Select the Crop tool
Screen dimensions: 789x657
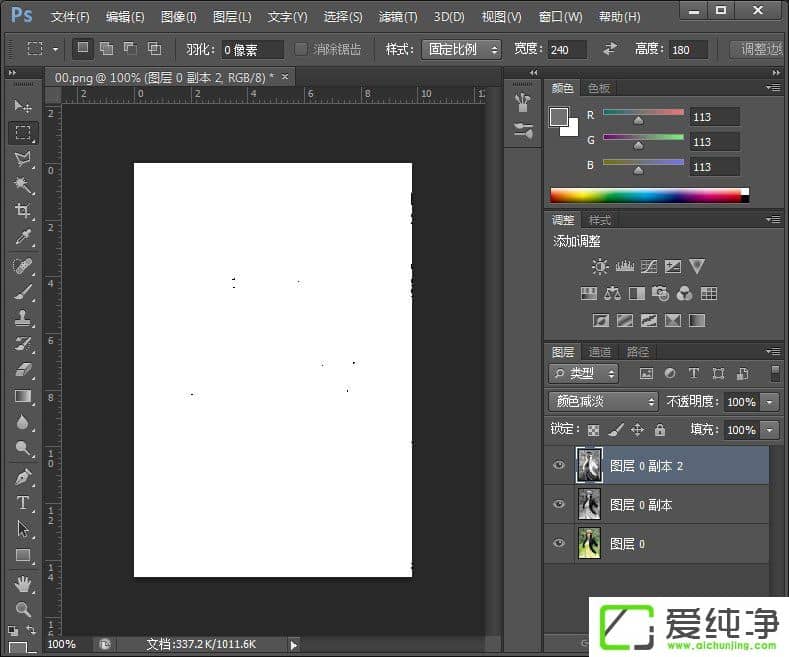[x=23, y=211]
